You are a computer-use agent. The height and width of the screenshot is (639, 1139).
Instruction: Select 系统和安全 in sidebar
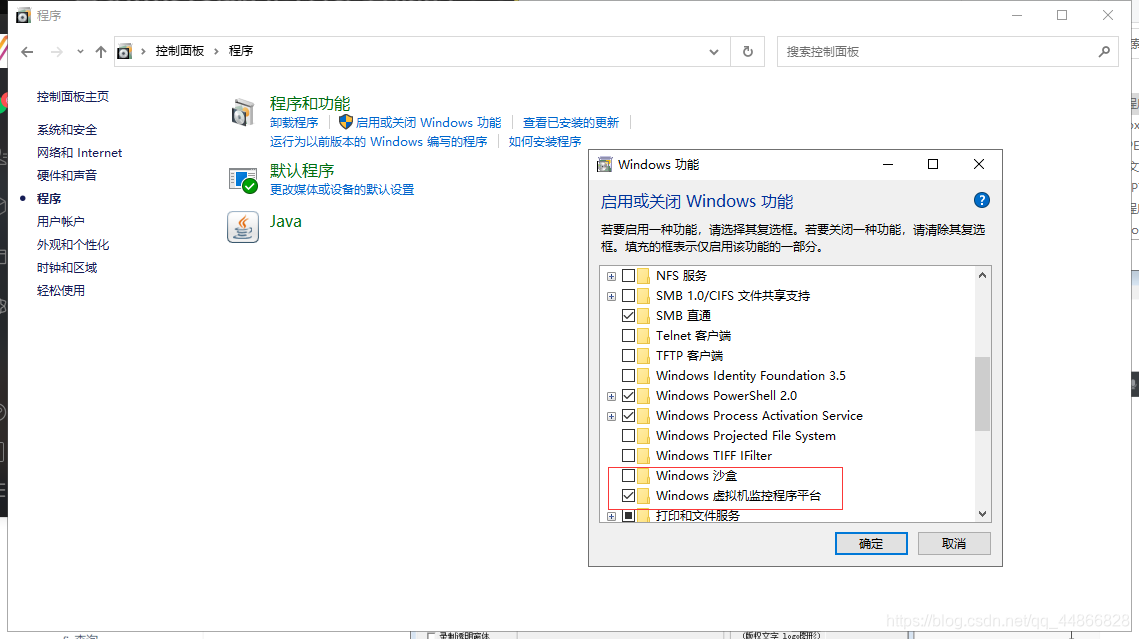click(67, 130)
